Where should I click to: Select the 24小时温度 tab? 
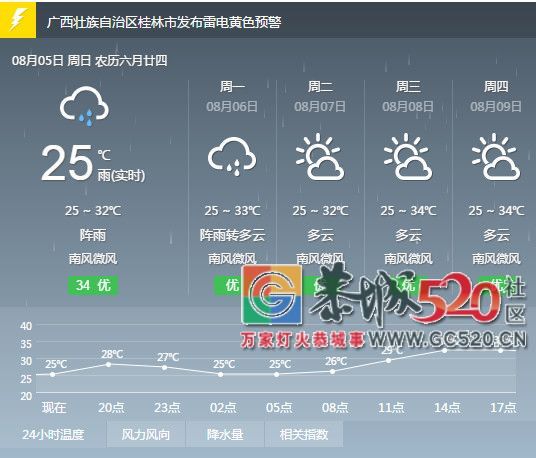(53, 434)
